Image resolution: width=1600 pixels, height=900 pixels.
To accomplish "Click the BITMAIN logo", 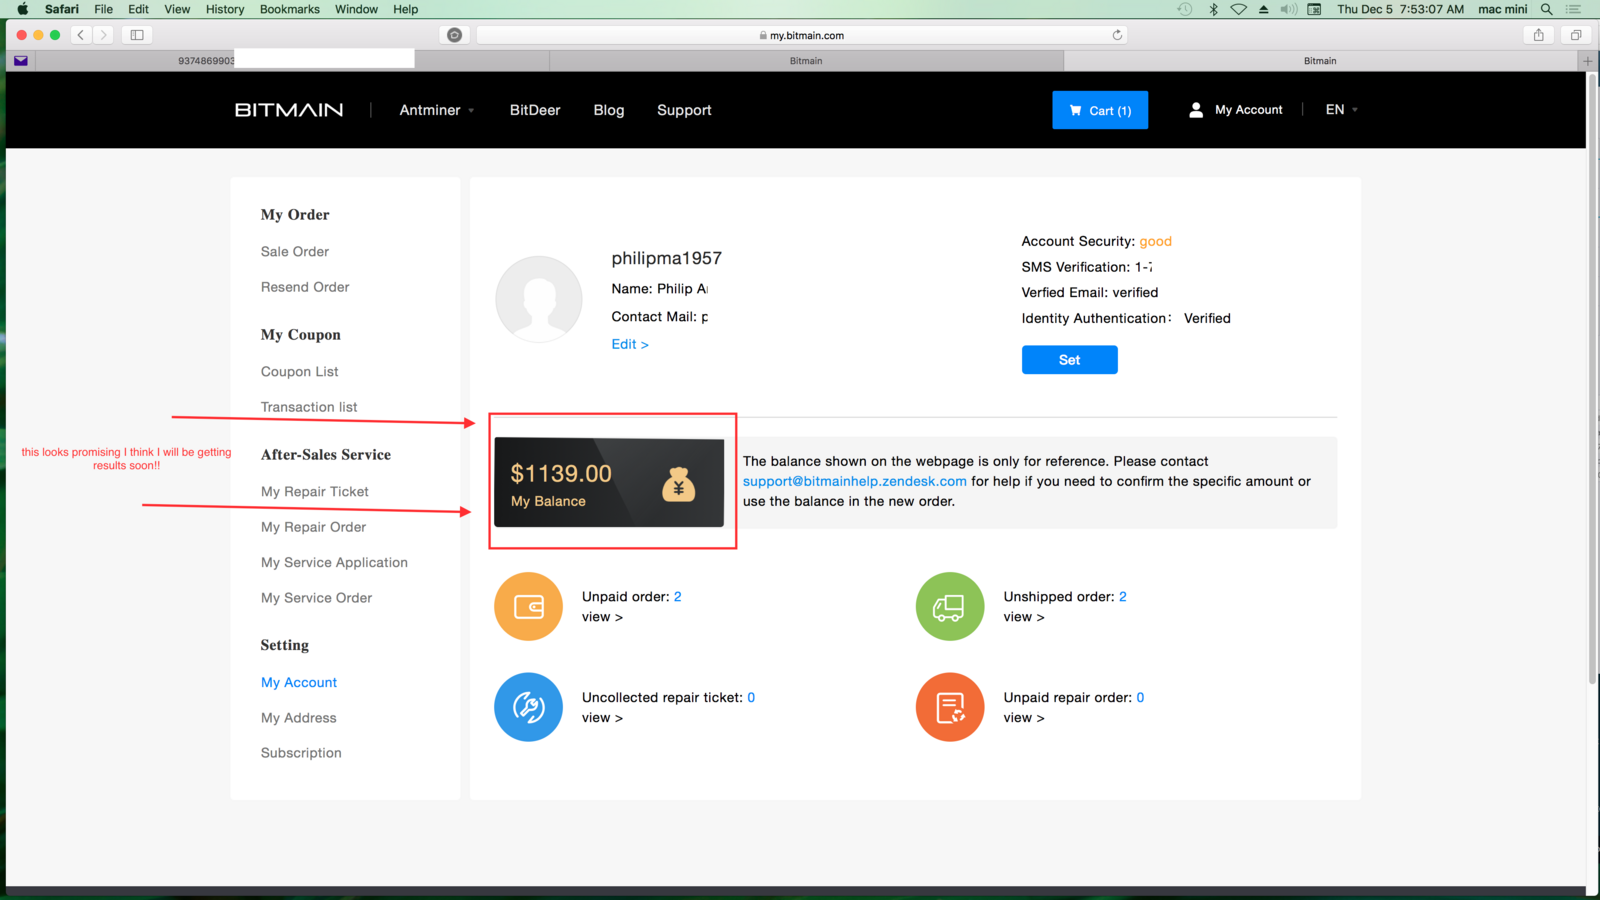I will [x=289, y=110].
